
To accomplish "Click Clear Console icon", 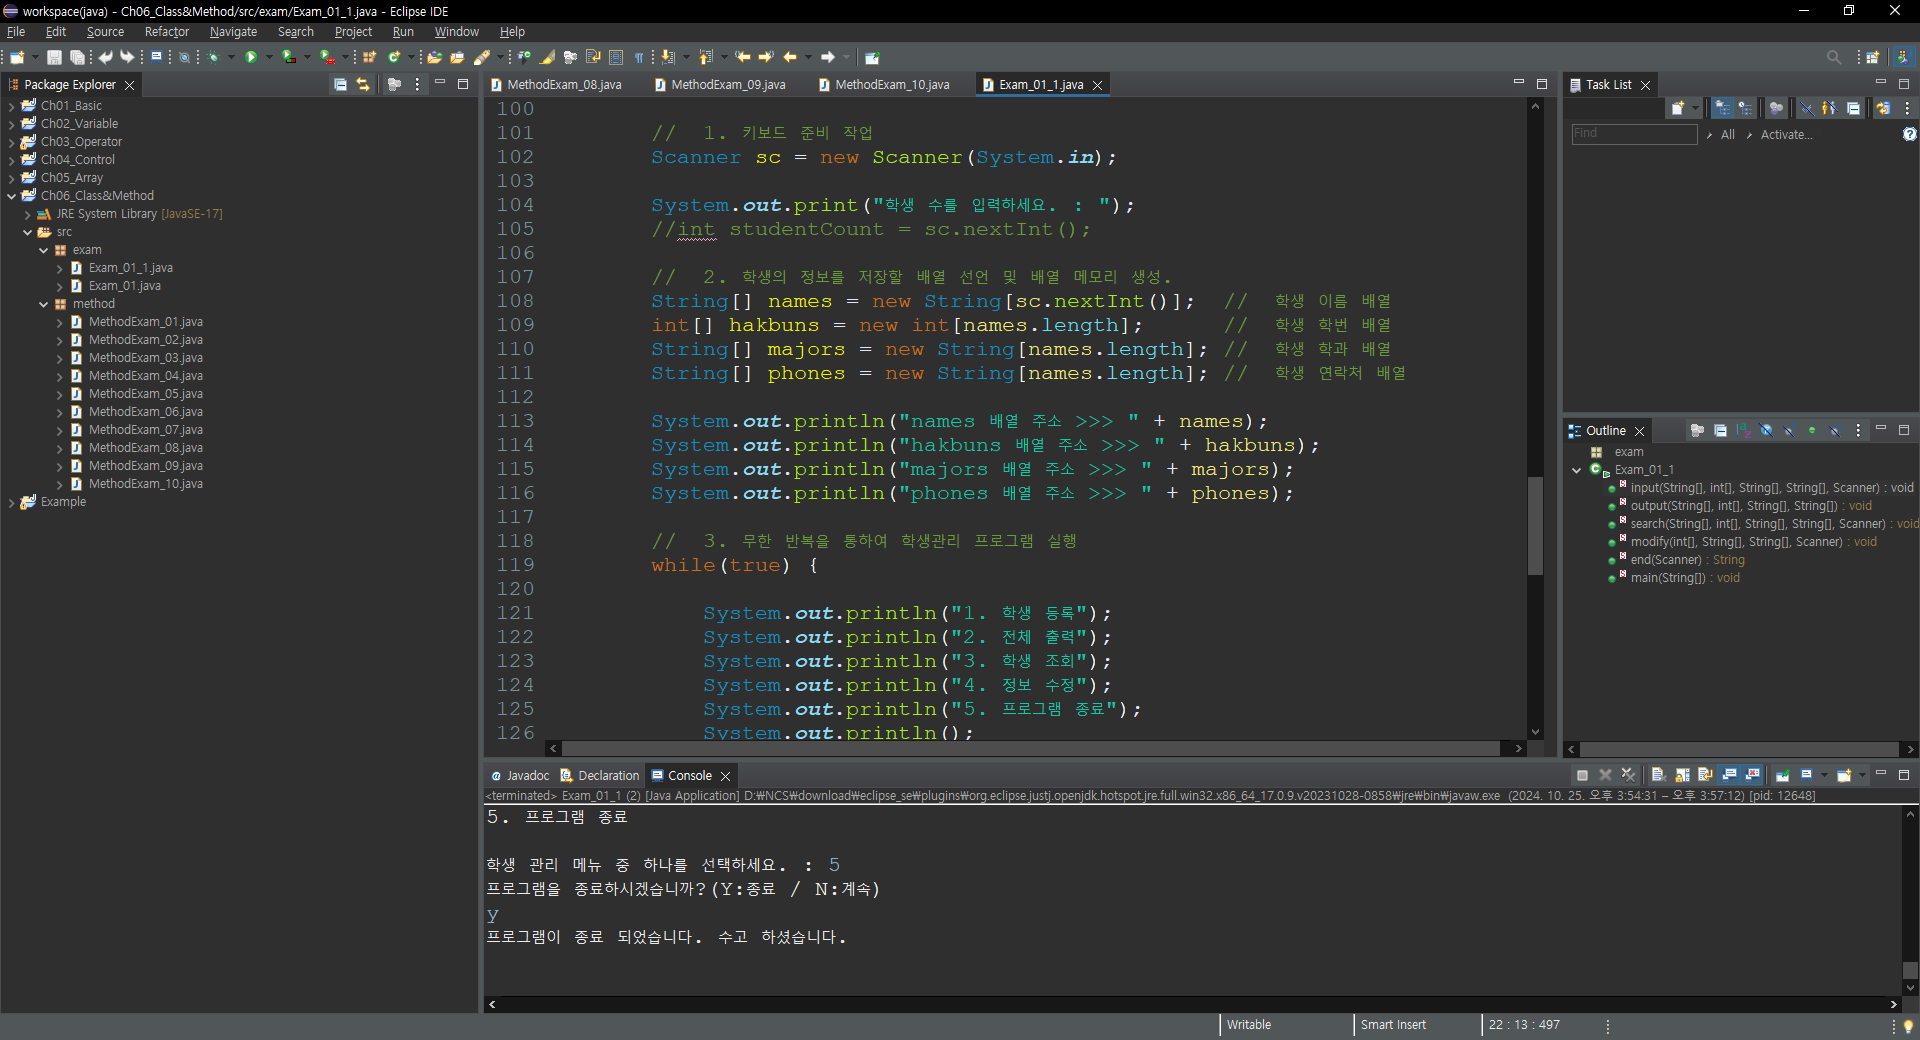I will [1658, 775].
